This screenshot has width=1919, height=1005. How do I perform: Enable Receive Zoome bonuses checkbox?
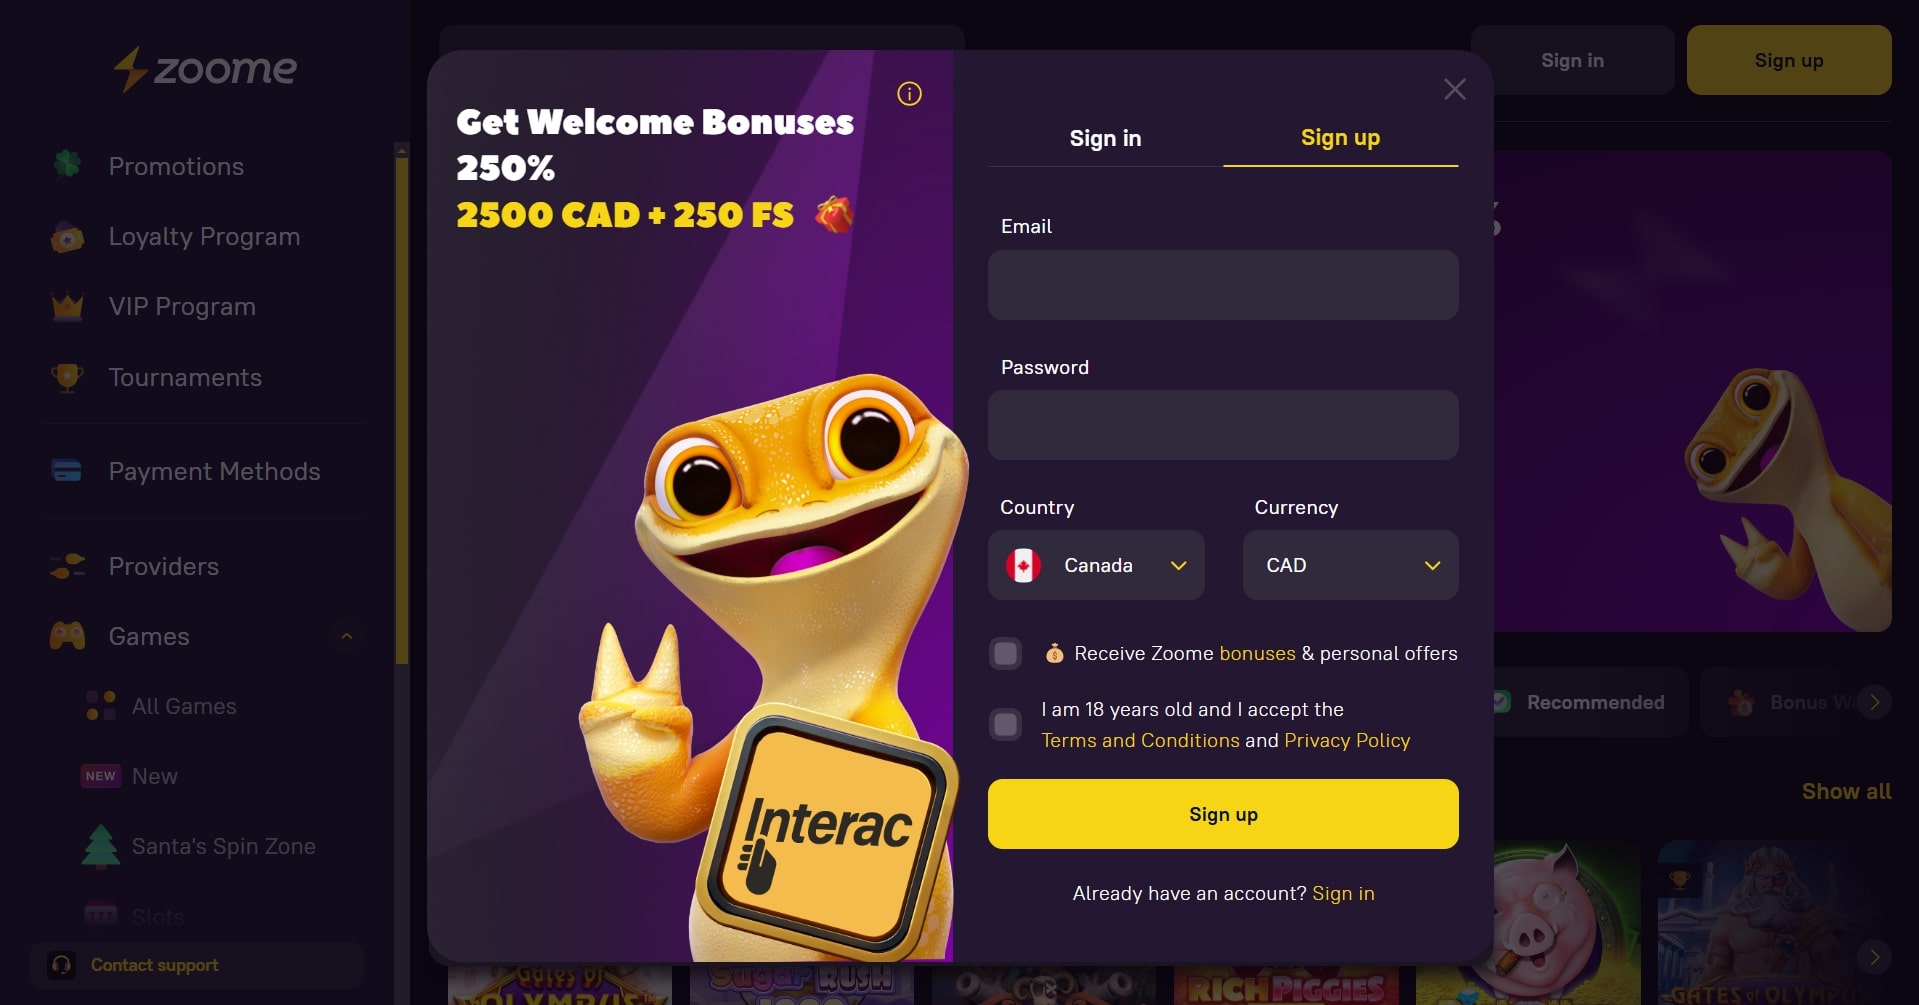[x=1005, y=654]
